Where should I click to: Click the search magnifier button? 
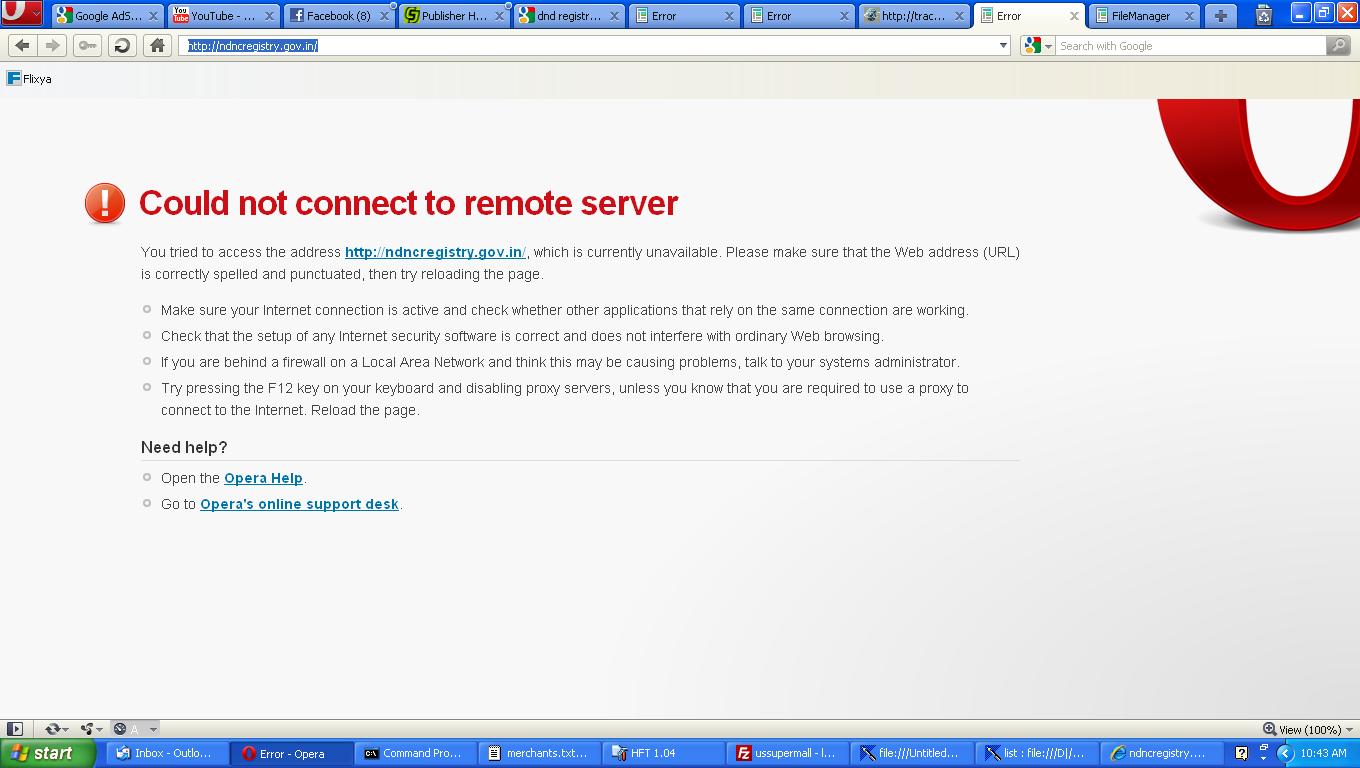point(1338,46)
